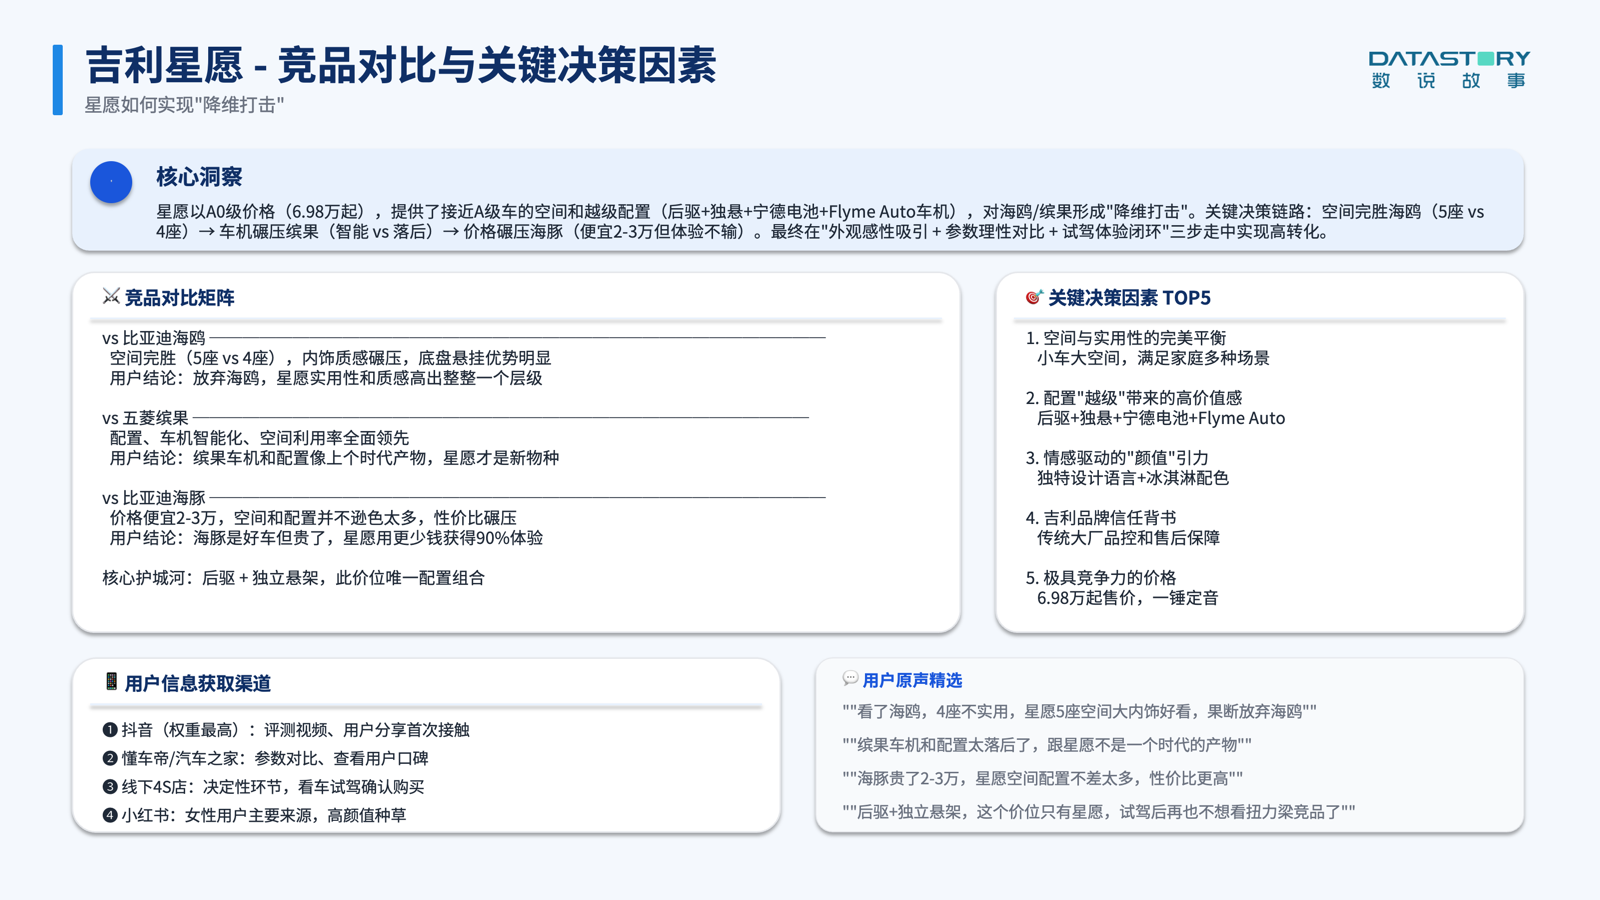Viewport: 1600px width, 900px height.
Task: Click the line 空间完胜（5座 vs 4座），内饰质感碾压
Action: point(330,358)
